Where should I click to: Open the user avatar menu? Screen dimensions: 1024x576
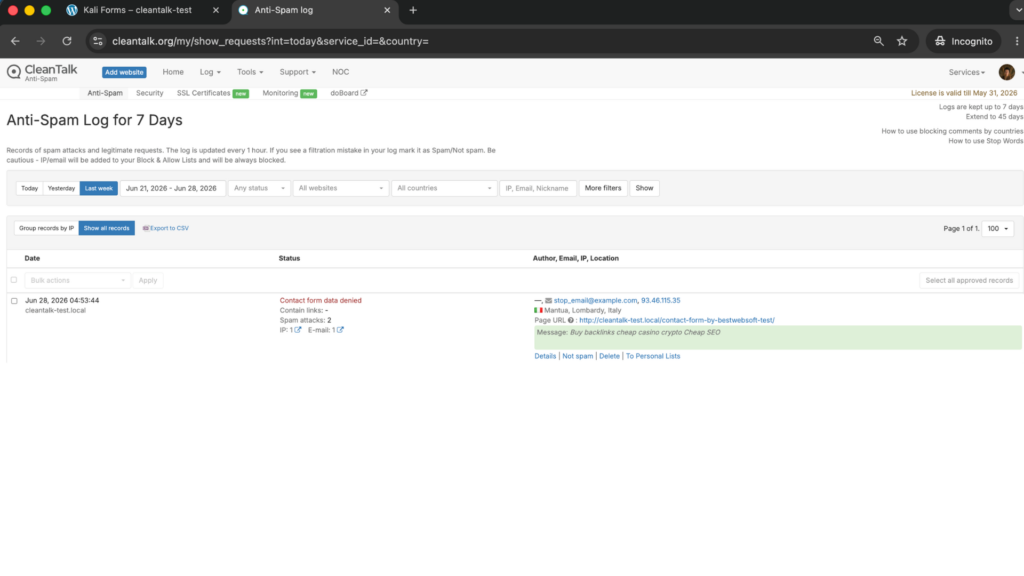[x=1006, y=72]
